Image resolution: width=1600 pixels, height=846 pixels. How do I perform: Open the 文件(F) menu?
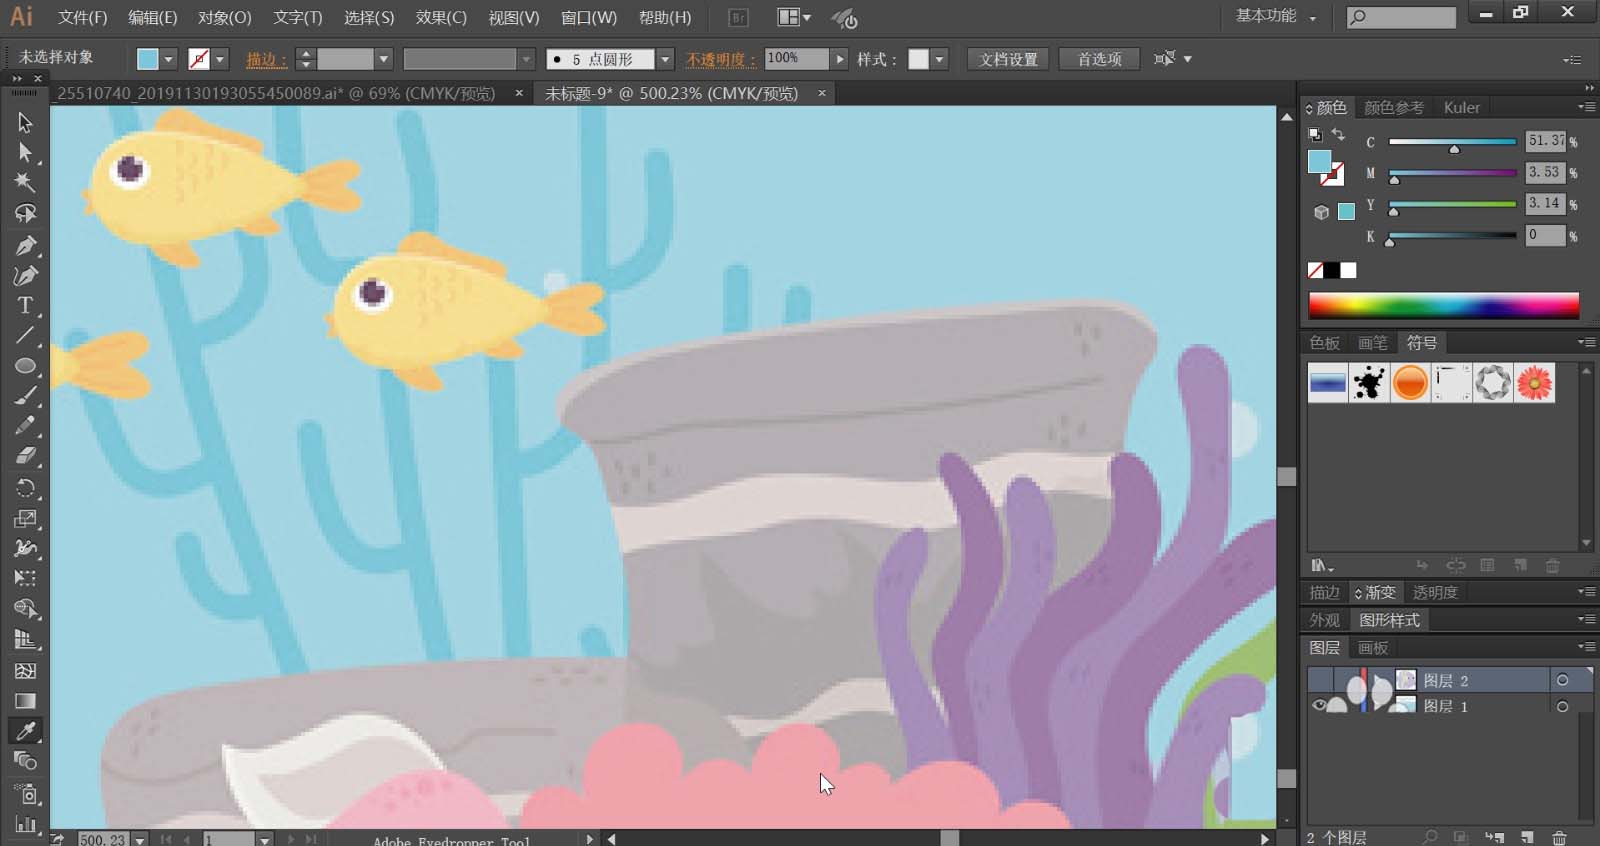(82, 17)
